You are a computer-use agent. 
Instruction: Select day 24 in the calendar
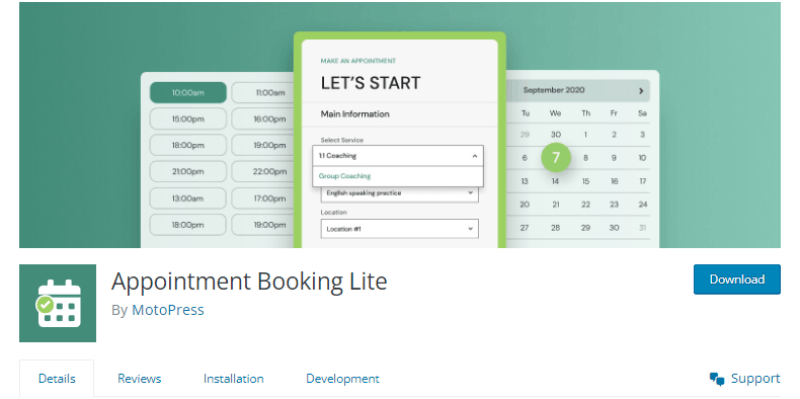(x=642, y=205)
